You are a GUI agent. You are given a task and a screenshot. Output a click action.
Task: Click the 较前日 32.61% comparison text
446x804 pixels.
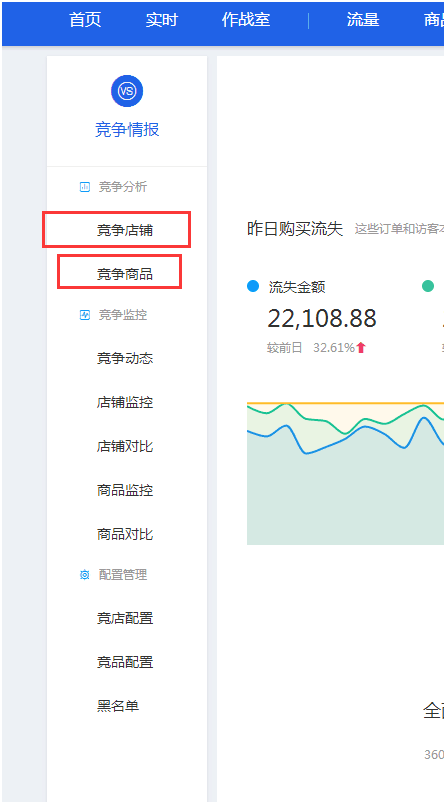(311, 348)
